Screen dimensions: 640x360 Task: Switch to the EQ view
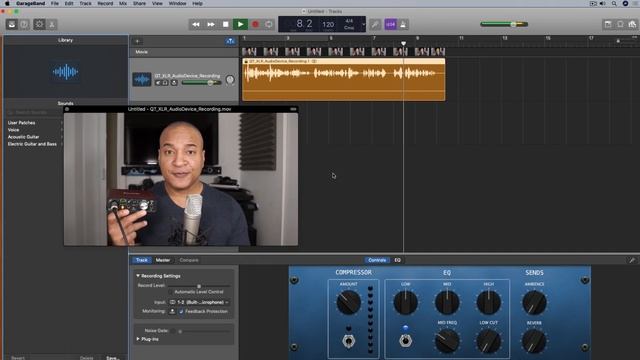point(398,260)
